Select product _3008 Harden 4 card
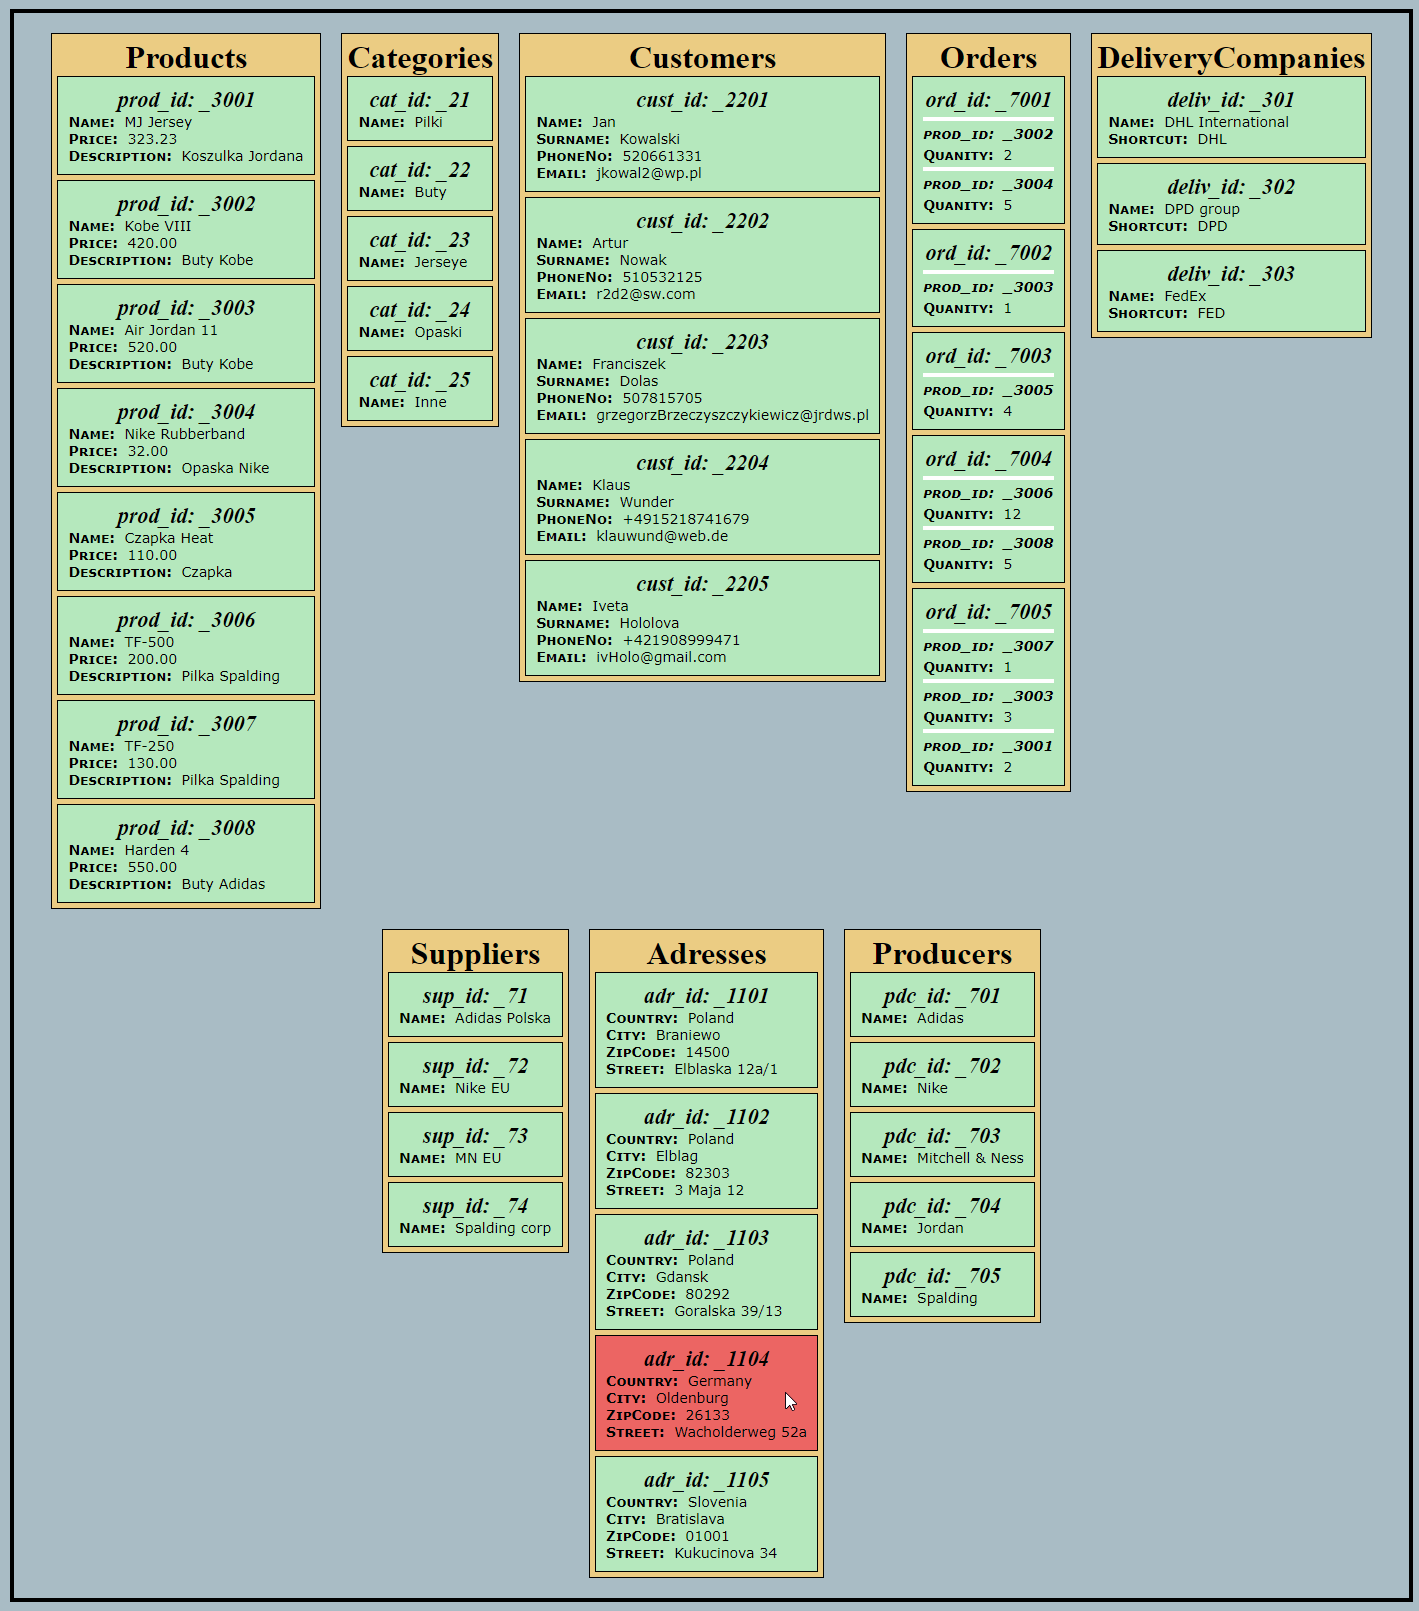 186,854
